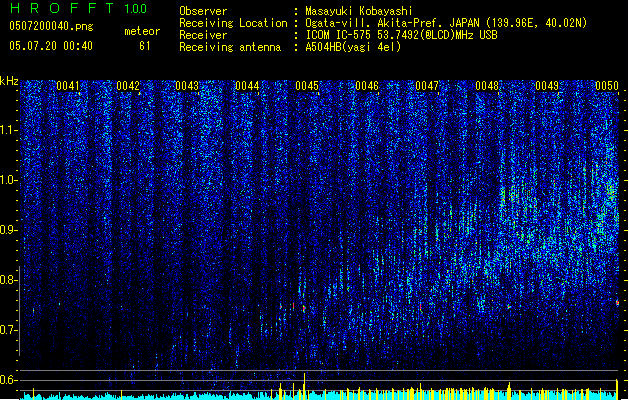Click the 0047 time marker
629x400 pixels.
(427, 86)
